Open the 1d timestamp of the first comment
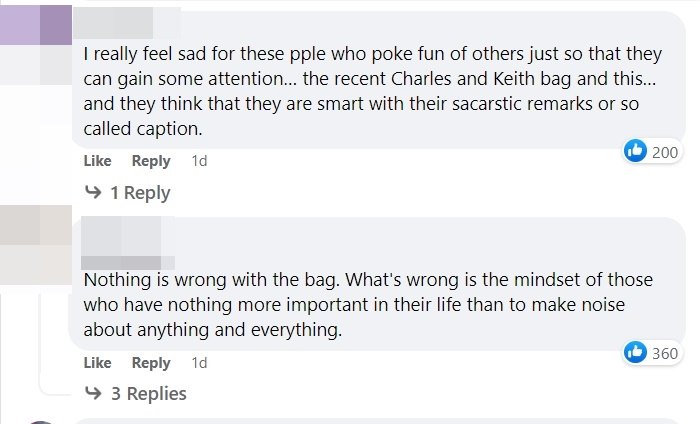 pos(199,161)
